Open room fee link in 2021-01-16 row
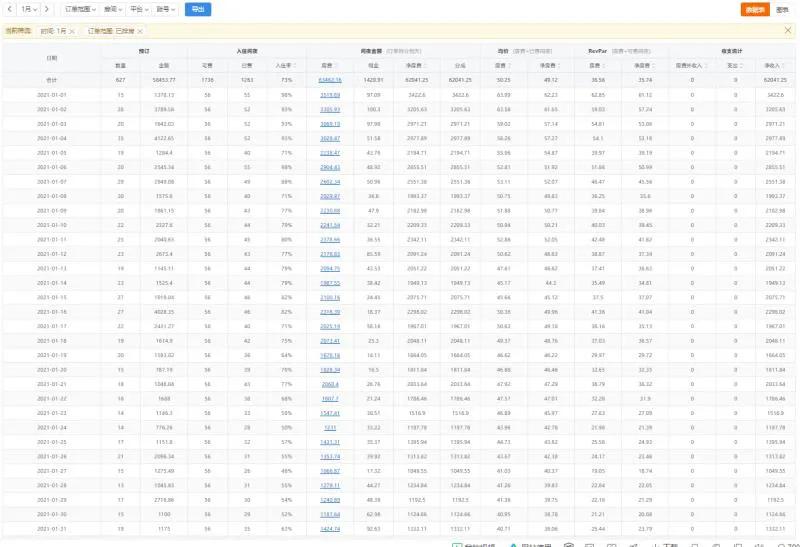Image resolution: width=800 pixels, height=547 pixels. (330, 312)
